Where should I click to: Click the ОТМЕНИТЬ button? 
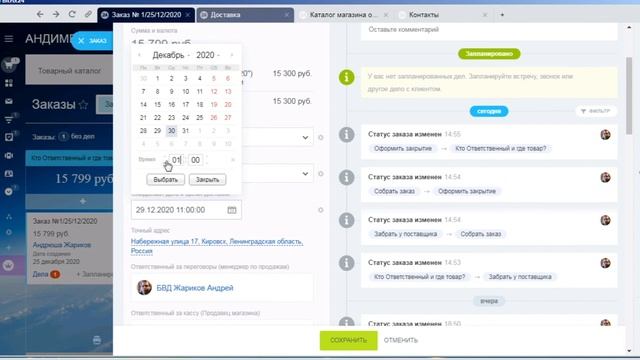pyautogui.click(x=401, y=340)
